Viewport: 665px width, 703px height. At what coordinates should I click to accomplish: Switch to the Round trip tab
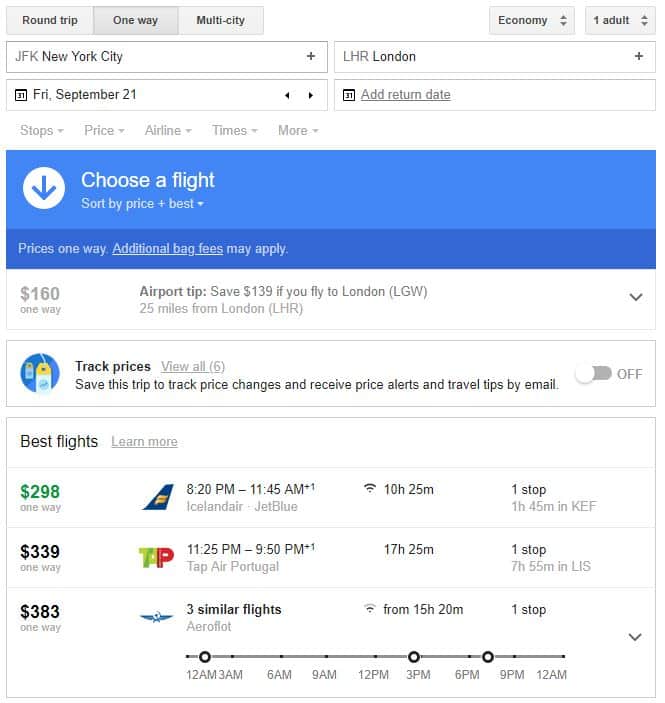(x=50, y=20)
